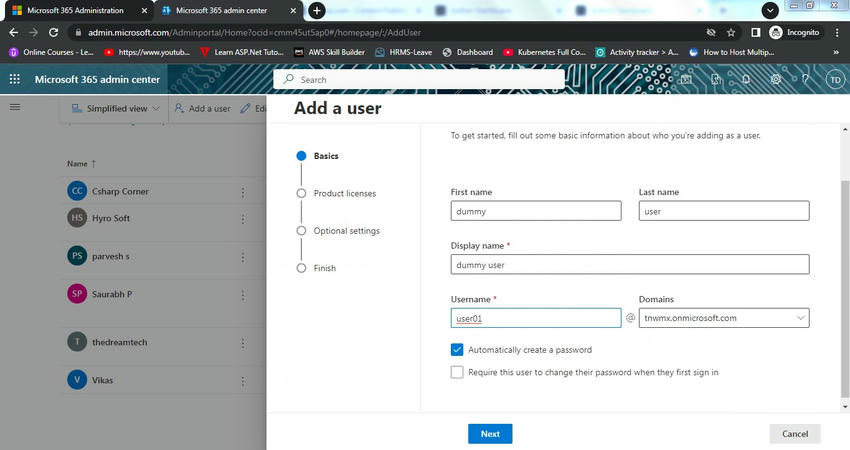Click the Cancel button

point(794,434)
